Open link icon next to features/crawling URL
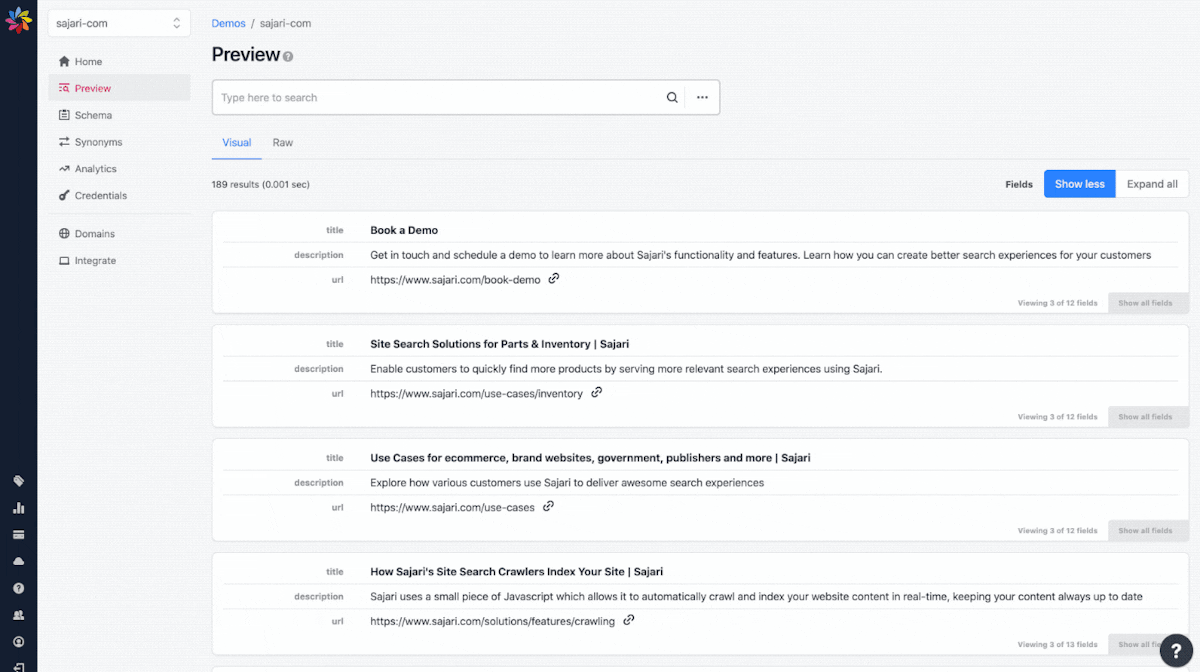Image resolution: width=1200 pixels, height=672 pixels. 628,620
